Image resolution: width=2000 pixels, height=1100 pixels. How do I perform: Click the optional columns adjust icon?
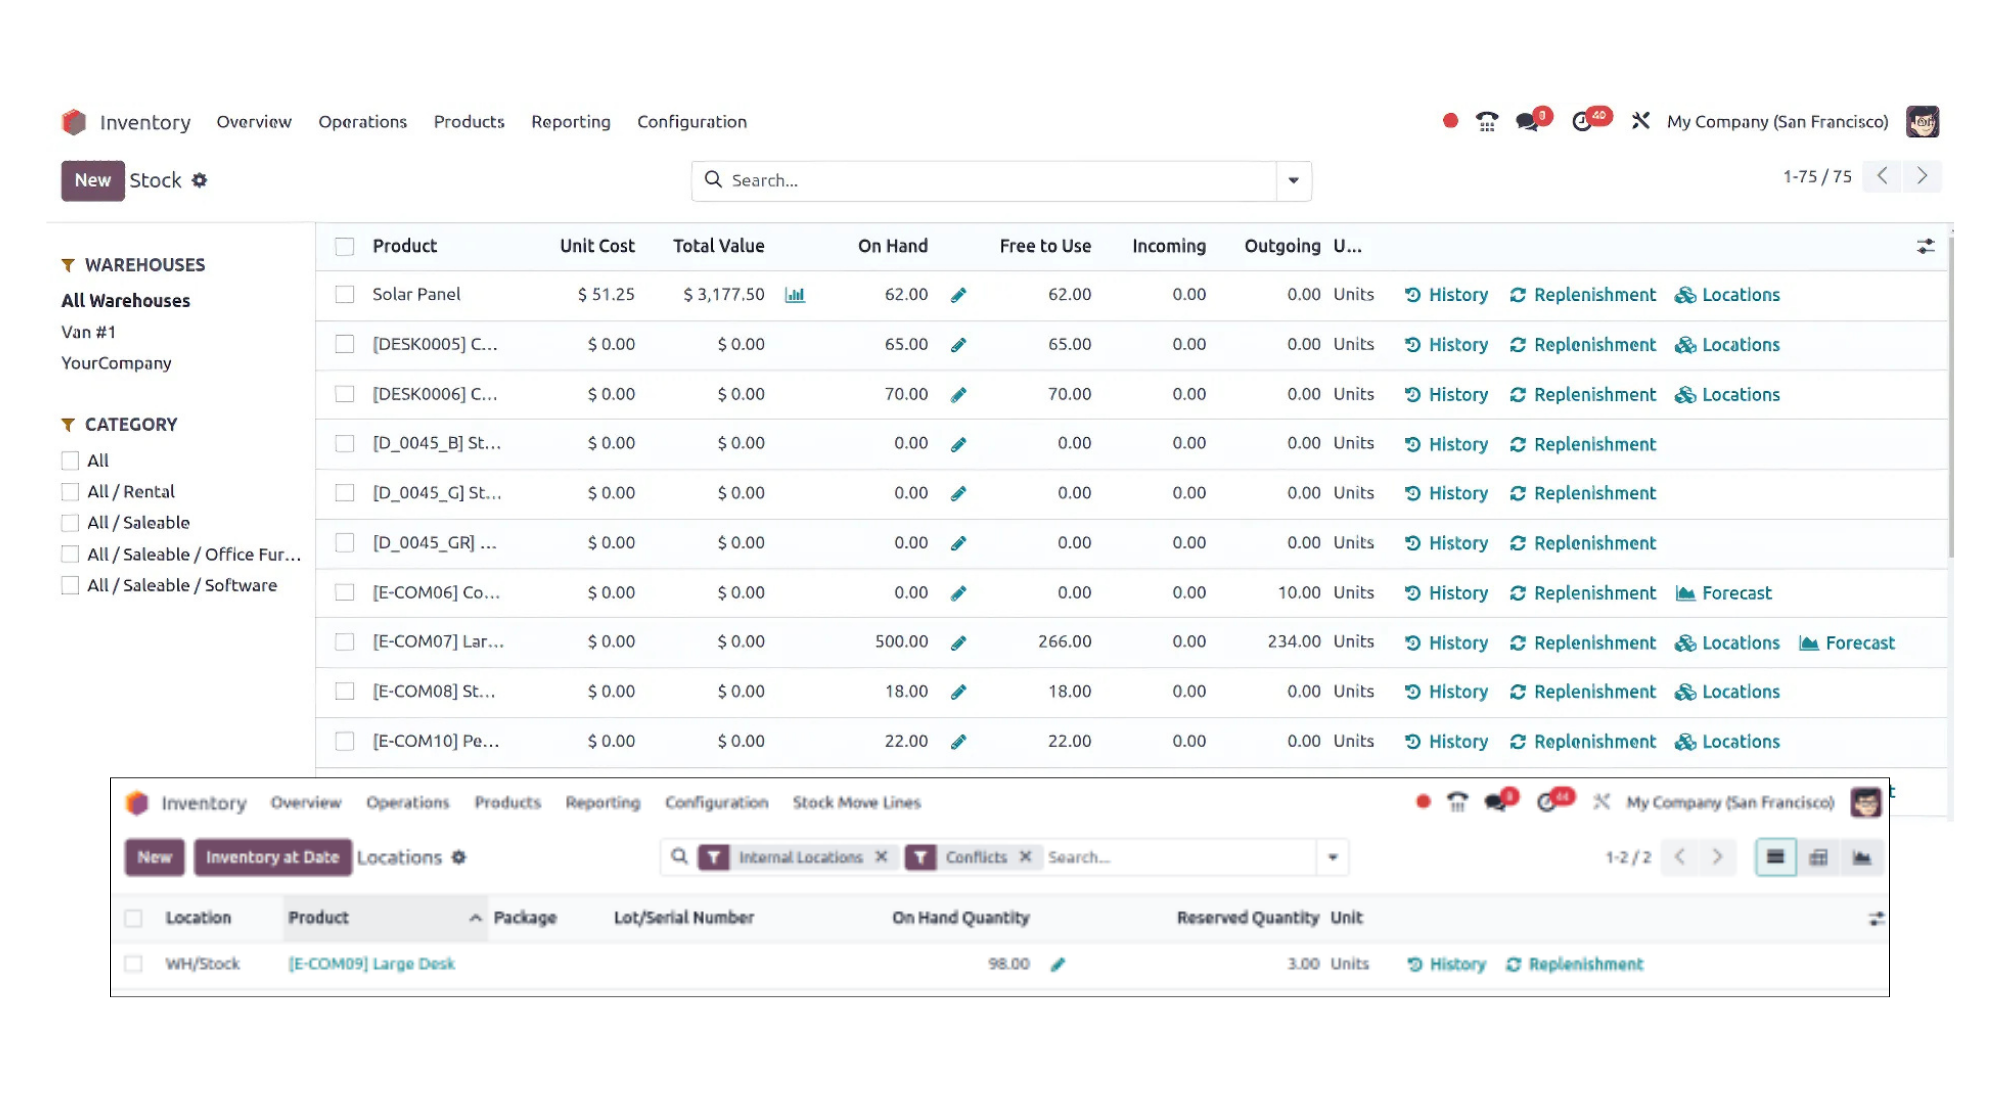[x=1925, y=246]
